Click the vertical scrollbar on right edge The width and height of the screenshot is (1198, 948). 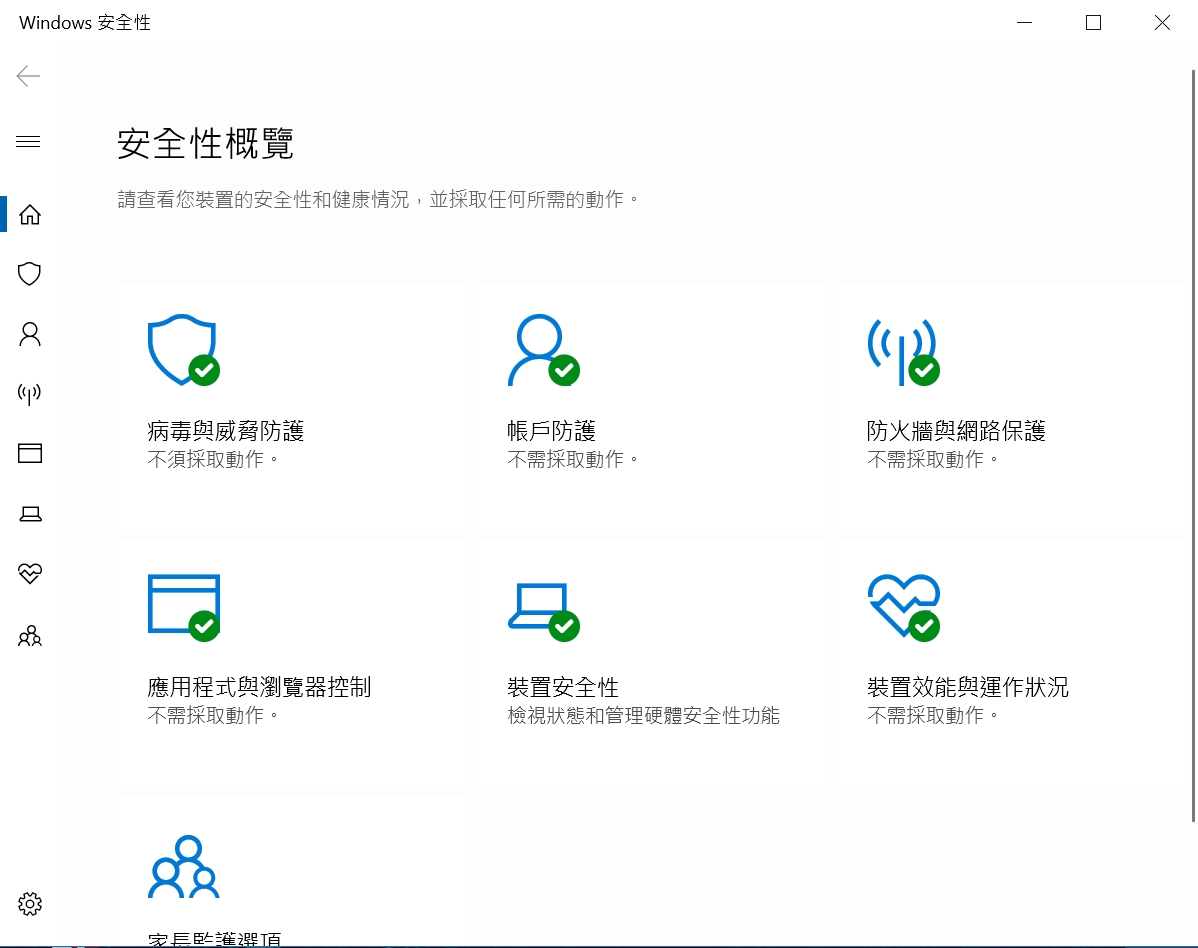1193,446
